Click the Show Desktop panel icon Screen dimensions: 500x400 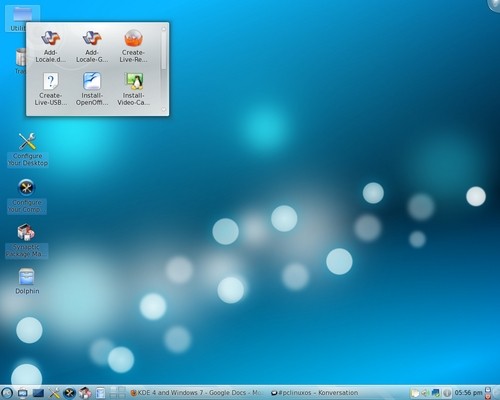[23, 393]
